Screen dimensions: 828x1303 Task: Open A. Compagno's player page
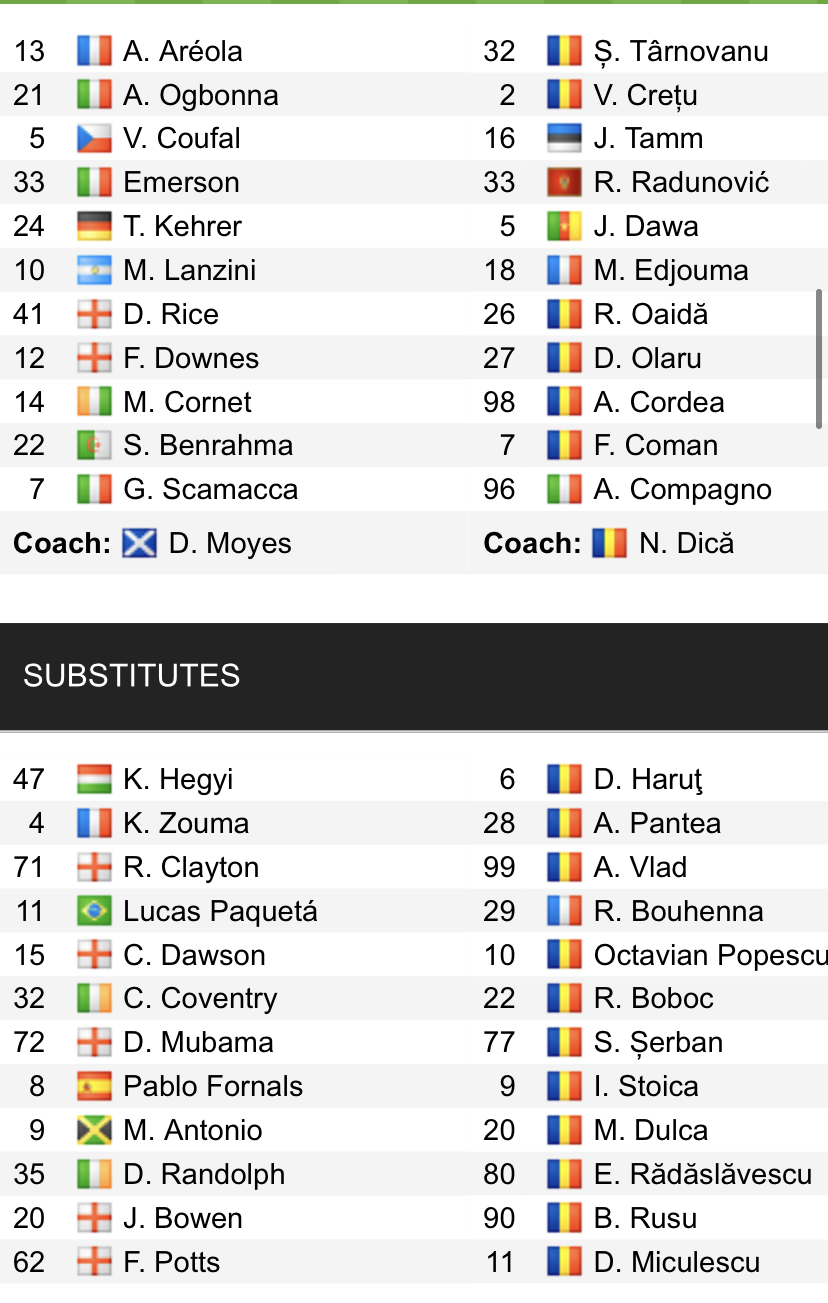pyautogui.click(x=682, y=490)
